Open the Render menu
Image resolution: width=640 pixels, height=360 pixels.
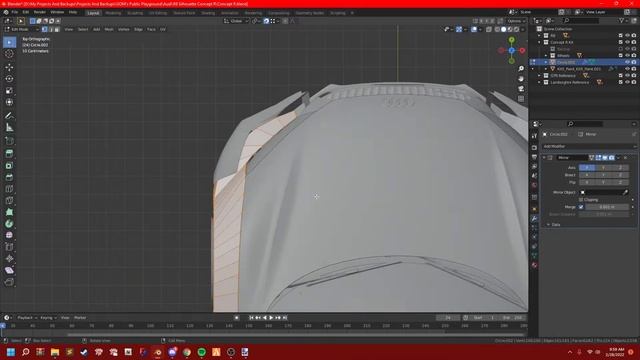tap(40, 12)
